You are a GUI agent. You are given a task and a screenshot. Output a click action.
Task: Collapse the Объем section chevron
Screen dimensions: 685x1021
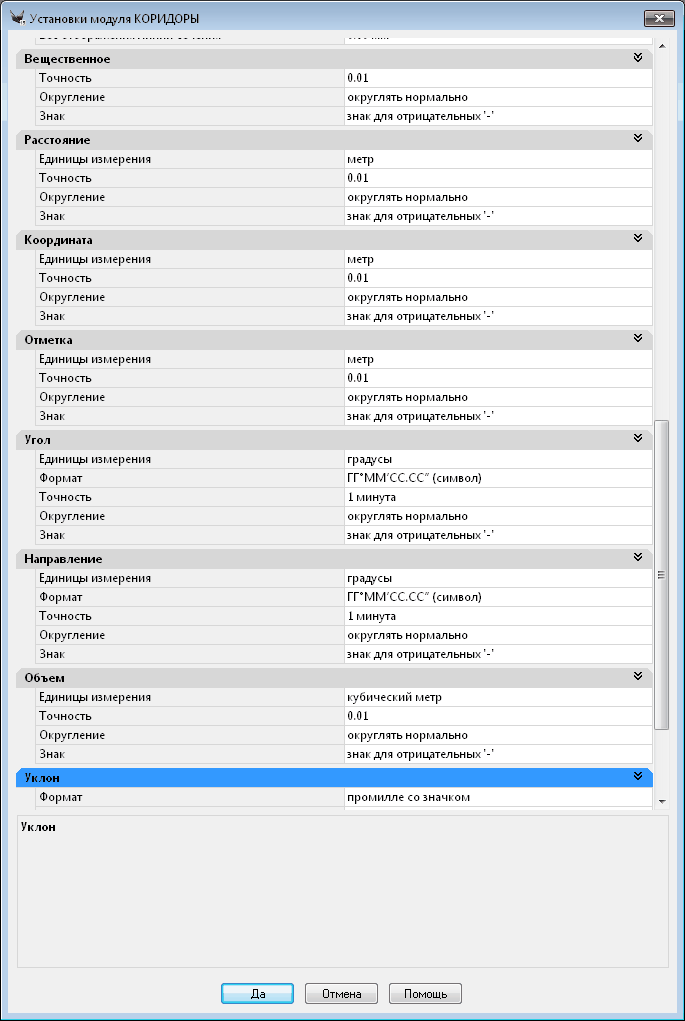pos(637,677)
